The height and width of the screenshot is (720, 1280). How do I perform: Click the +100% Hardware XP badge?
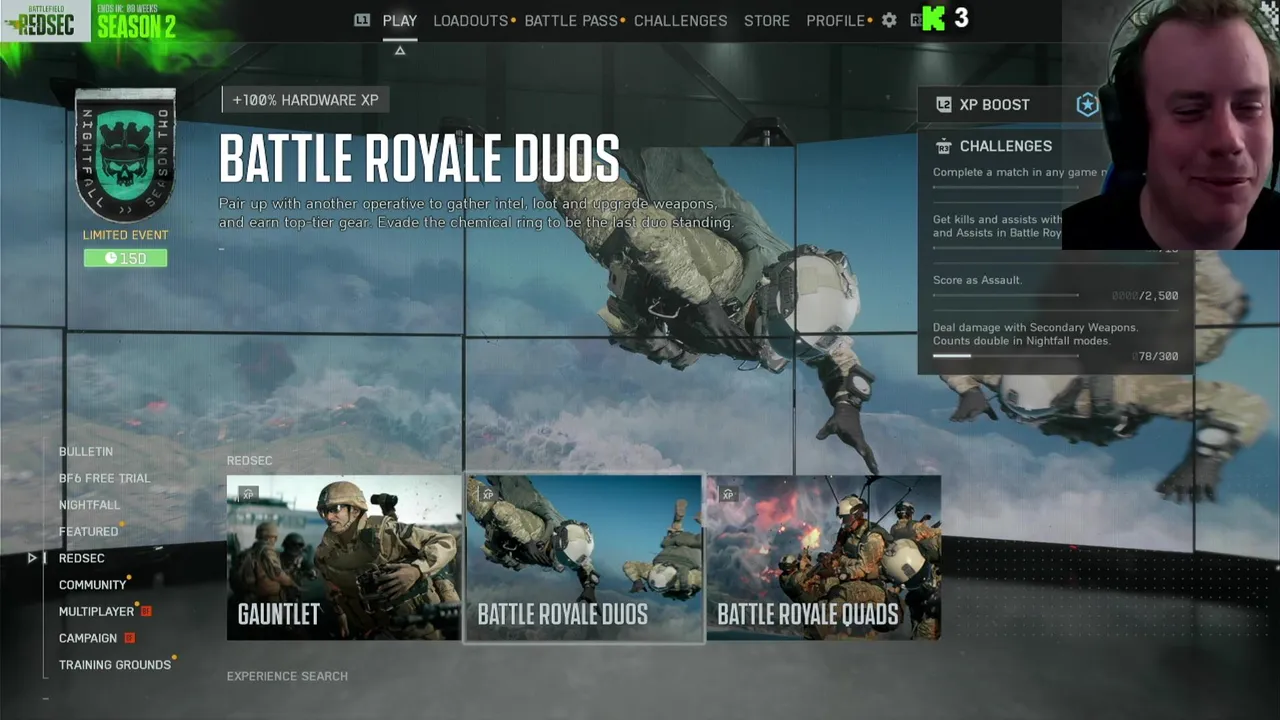(x=305, y=100)
